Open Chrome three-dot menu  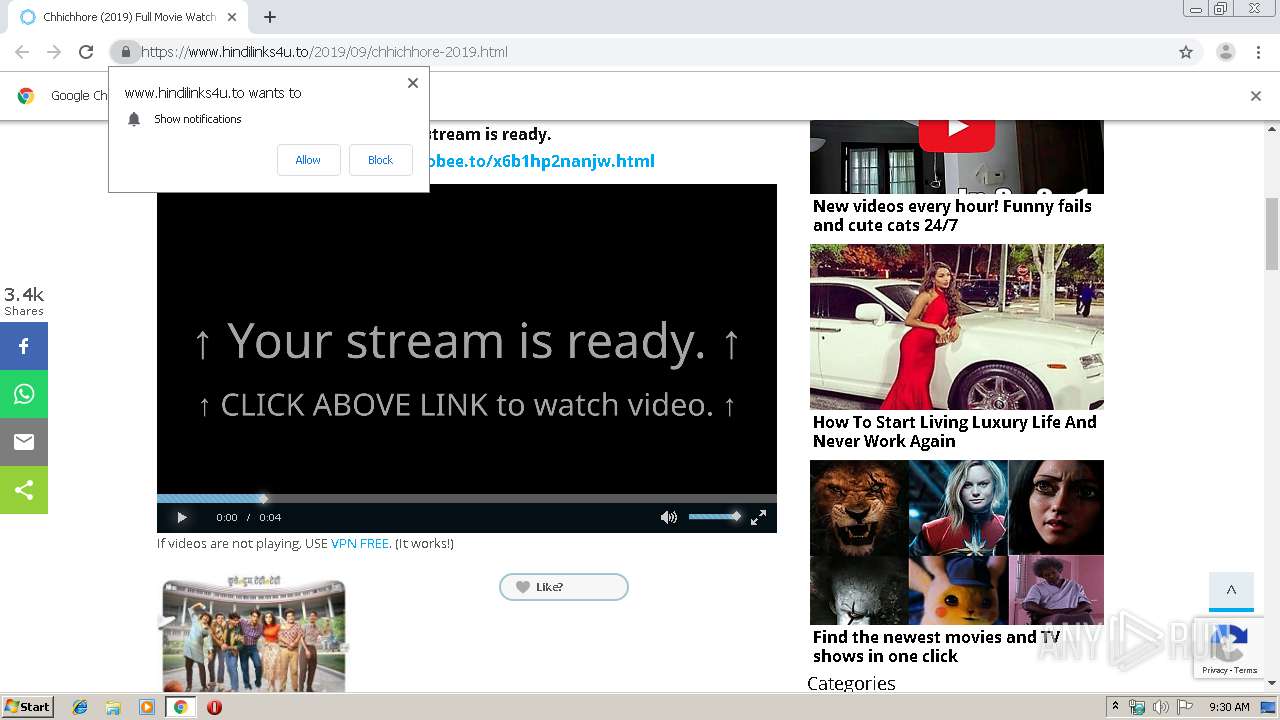click(x=1258, y=52)
